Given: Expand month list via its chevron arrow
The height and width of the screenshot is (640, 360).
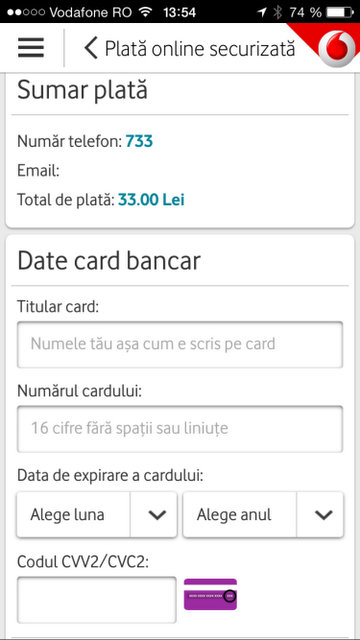Looking at the screenshot, I should click(157, 515).
